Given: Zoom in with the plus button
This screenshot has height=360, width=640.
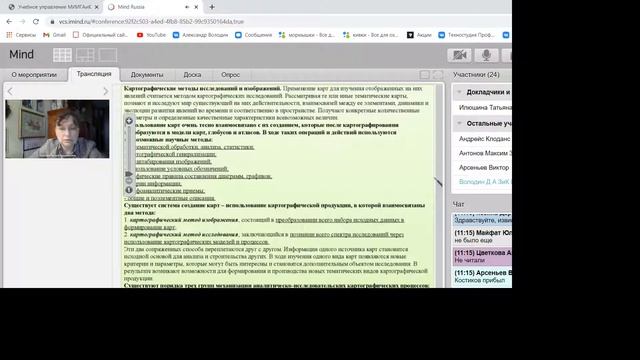Looking at the screenshot, I should pyautogui.click(x=129, y=121).
